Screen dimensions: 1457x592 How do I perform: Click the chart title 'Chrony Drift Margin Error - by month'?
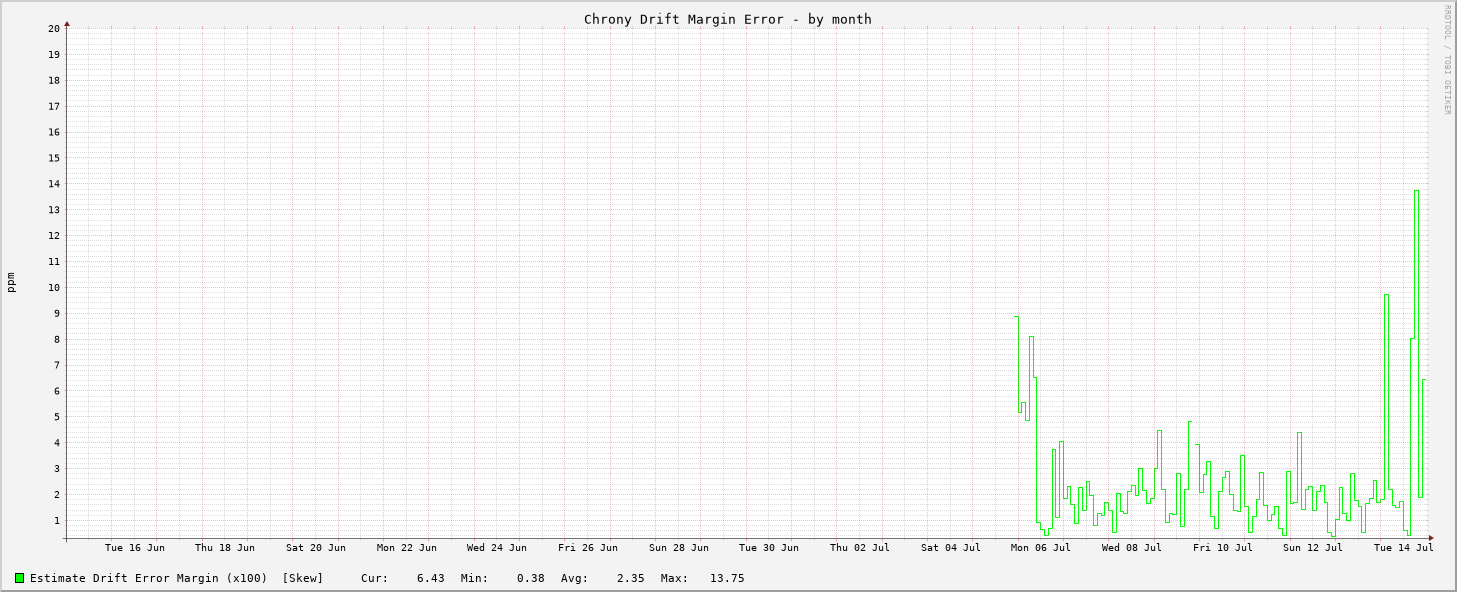tap(728, 19)
